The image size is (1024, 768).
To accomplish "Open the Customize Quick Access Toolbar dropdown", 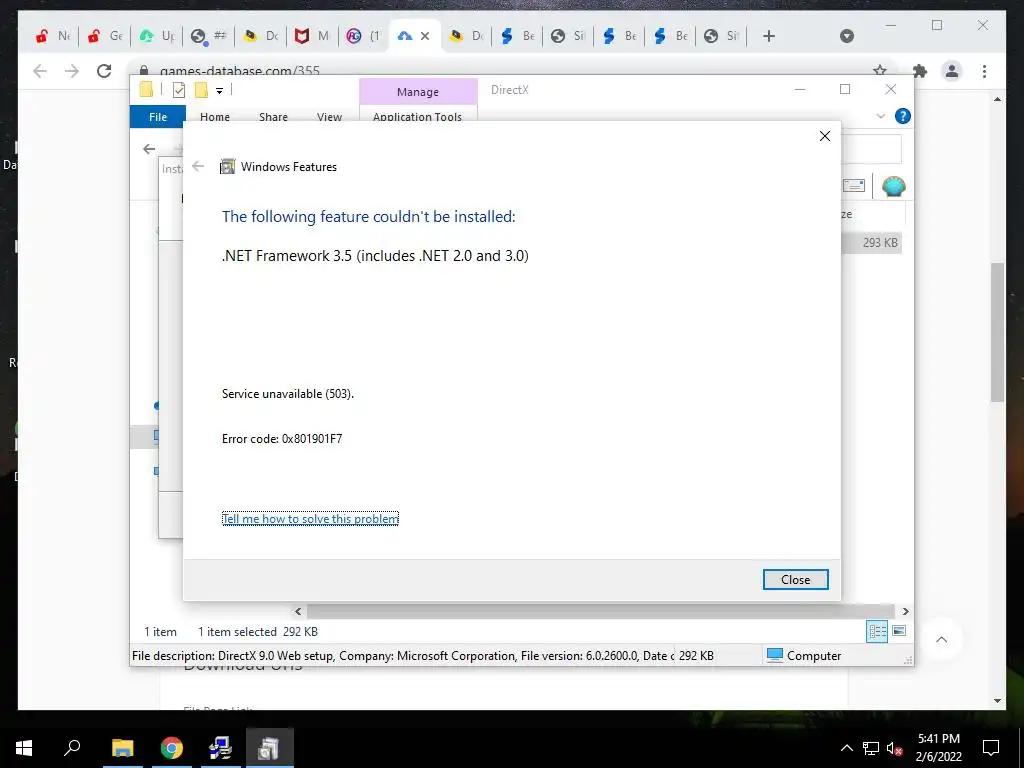I will (x=219, y=91).
